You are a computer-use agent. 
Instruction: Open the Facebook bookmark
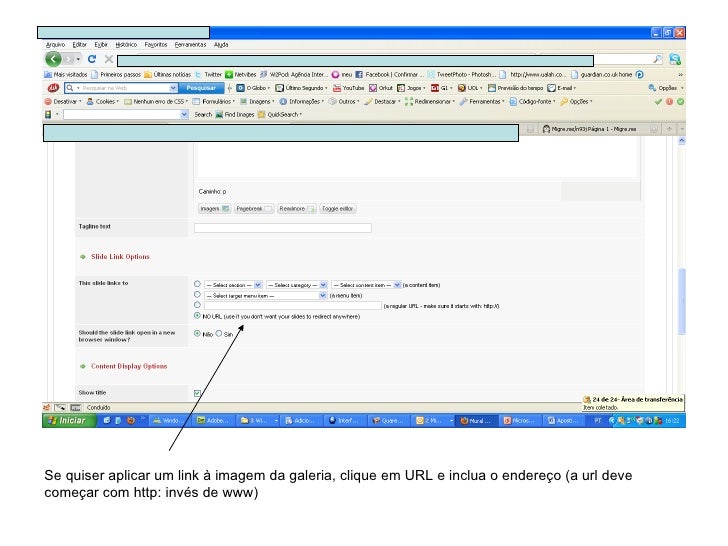[x=389, y=74]
